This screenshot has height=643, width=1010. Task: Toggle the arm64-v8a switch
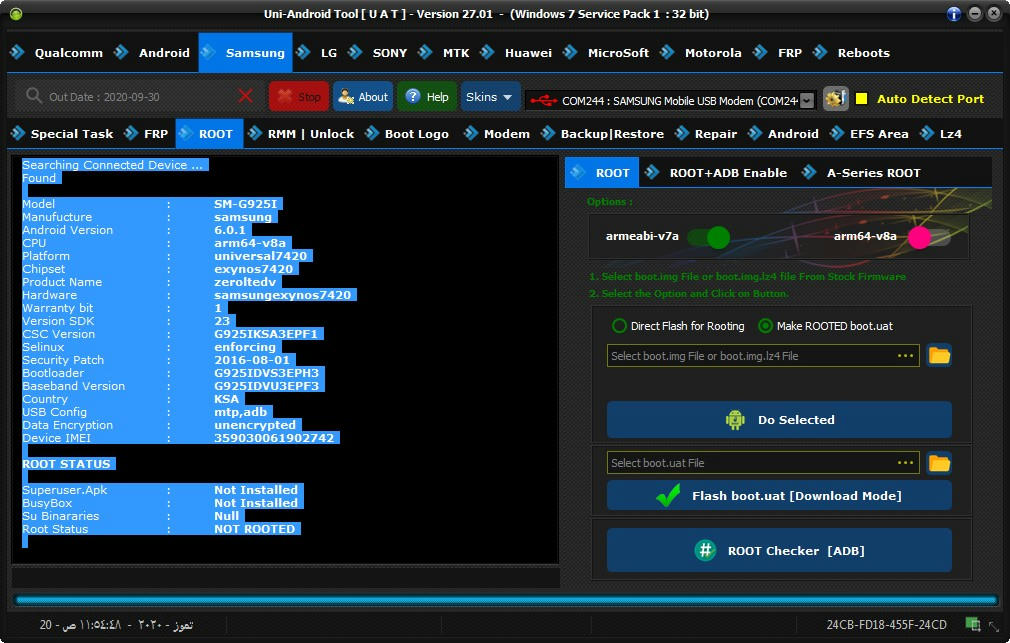(929, 237)
